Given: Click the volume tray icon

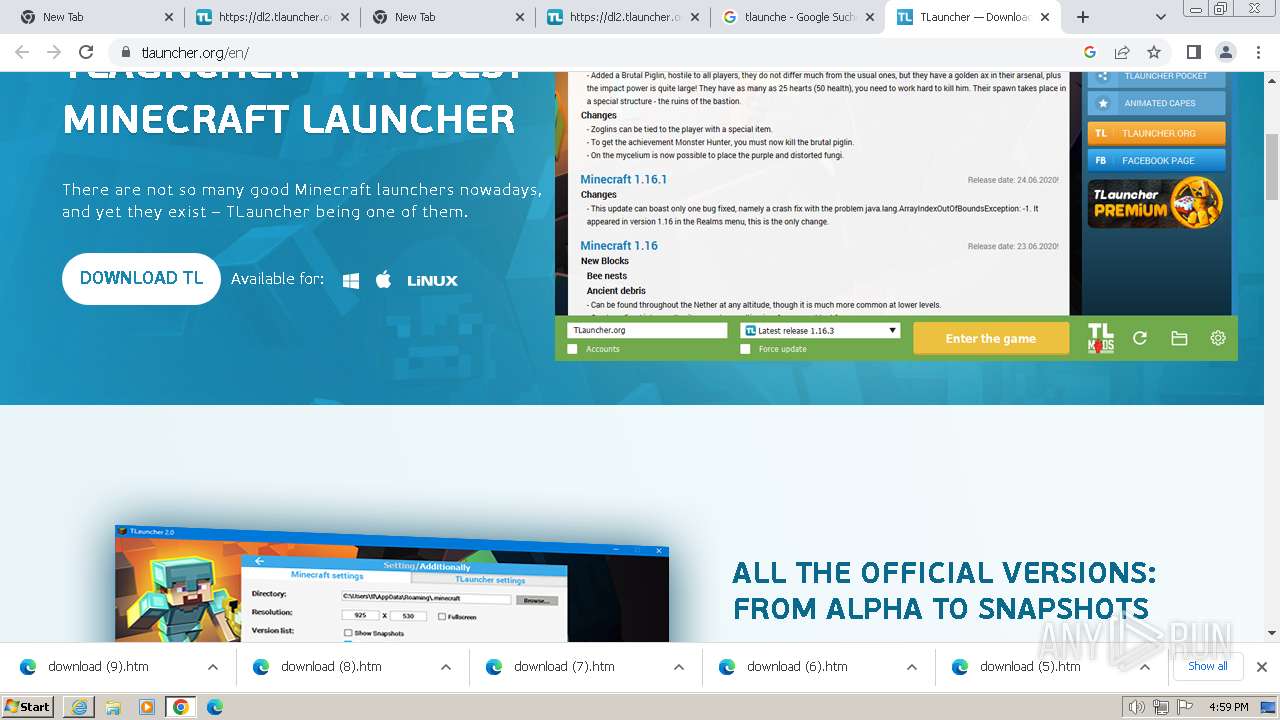Looking at the screenshot, I should tap(1138, 707).
